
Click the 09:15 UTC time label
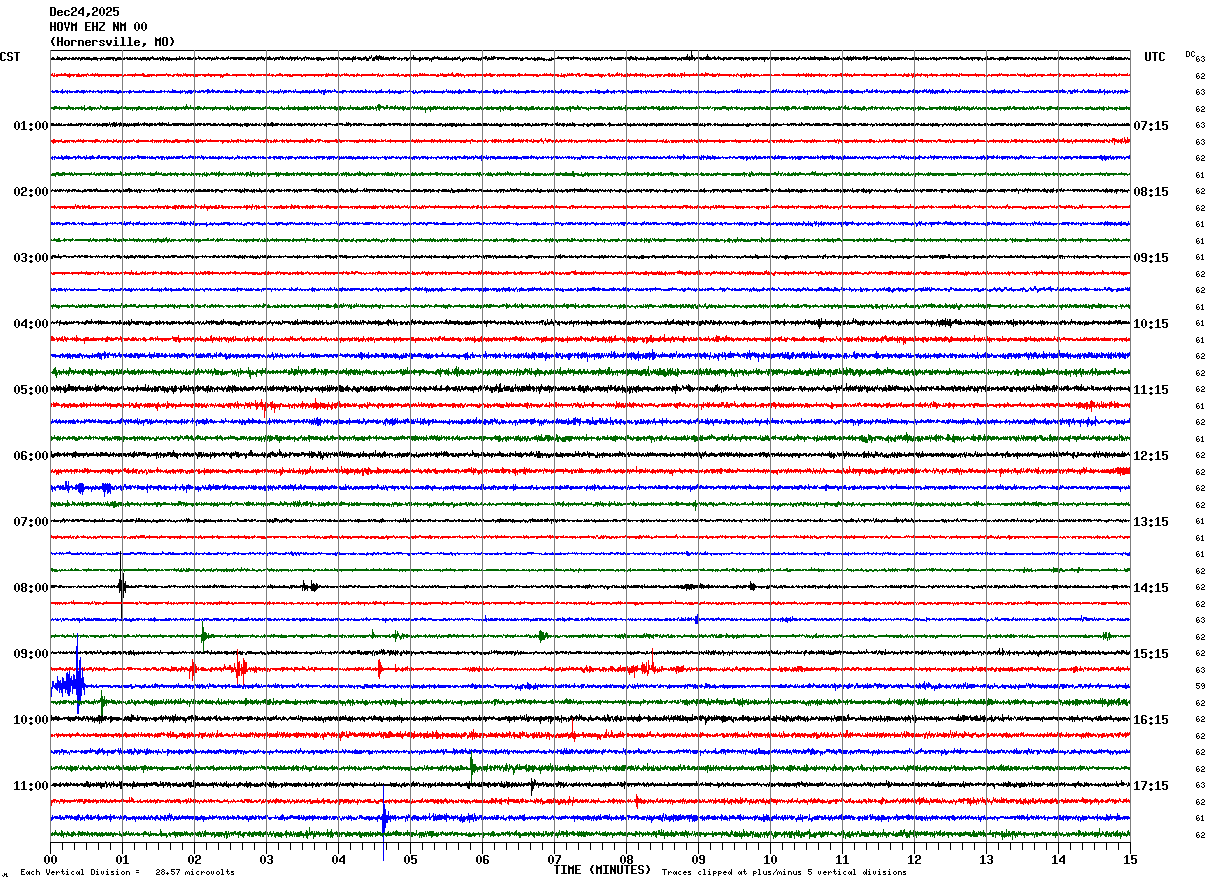click(1151, 258)
